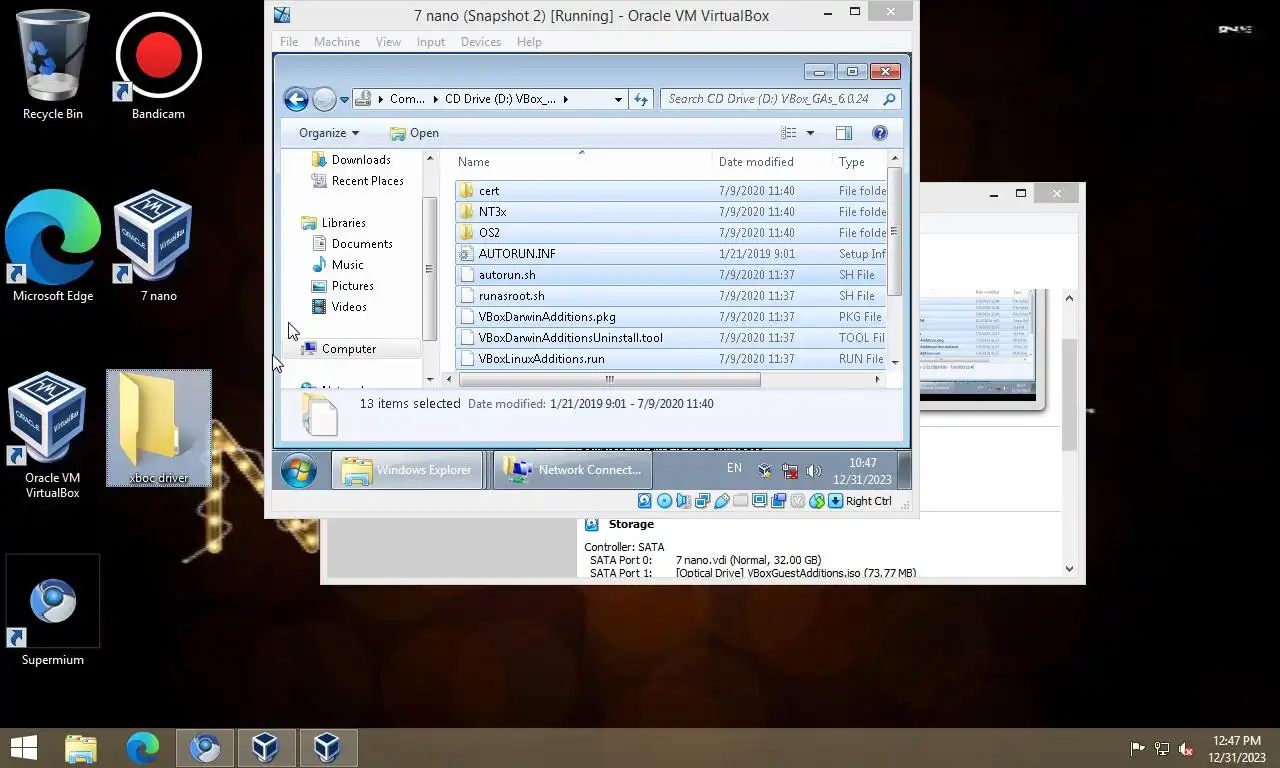Click the Explorer Back navigation arrow
The height and width of the screenshot is (768, 1280).
[296, 99]
